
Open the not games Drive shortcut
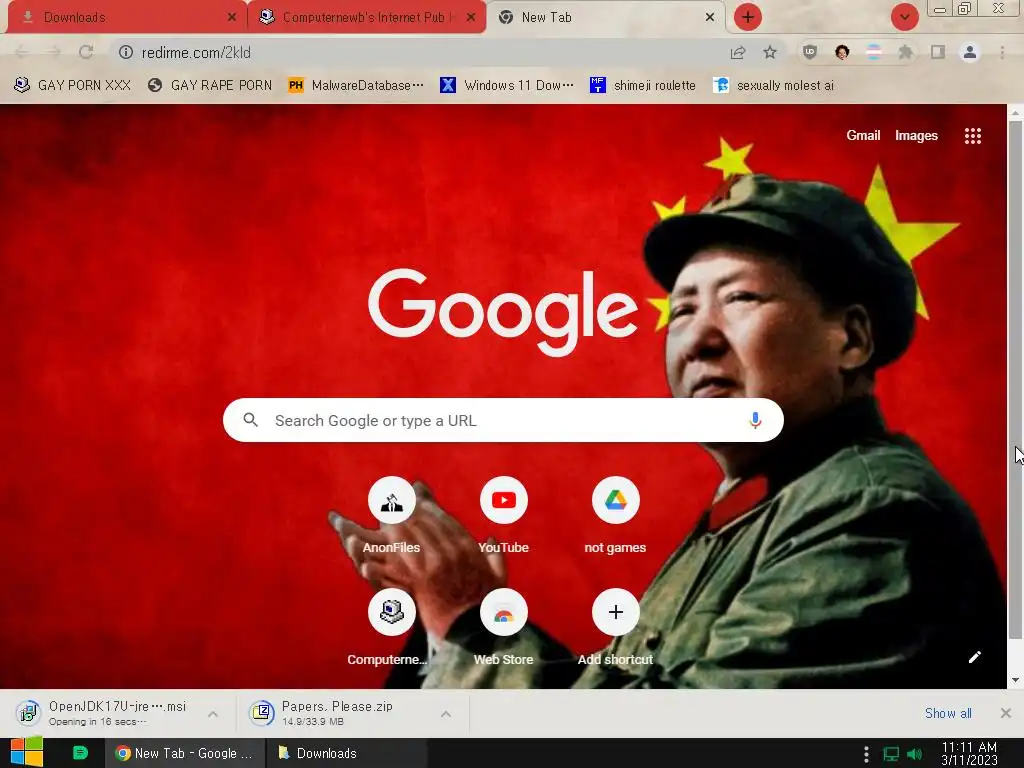[615, 516]
